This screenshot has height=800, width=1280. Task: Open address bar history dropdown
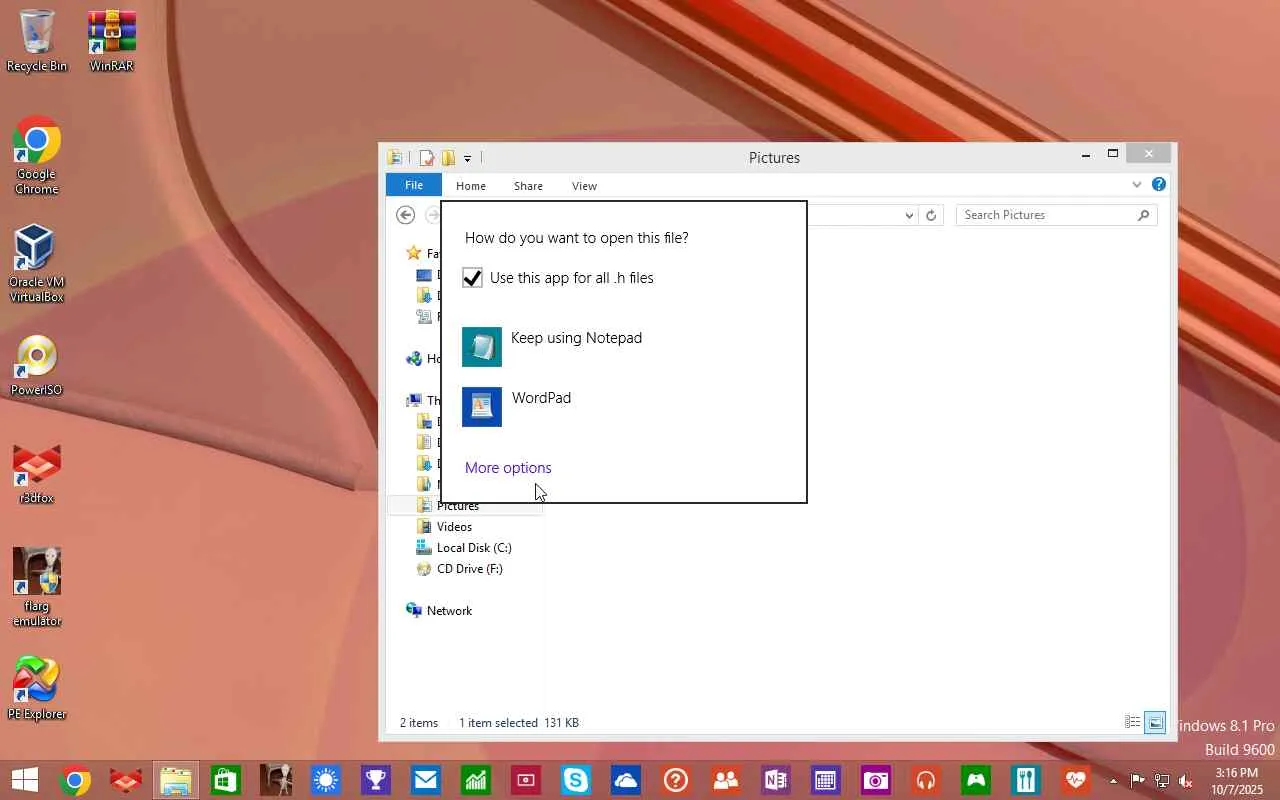tap(909, 215)
